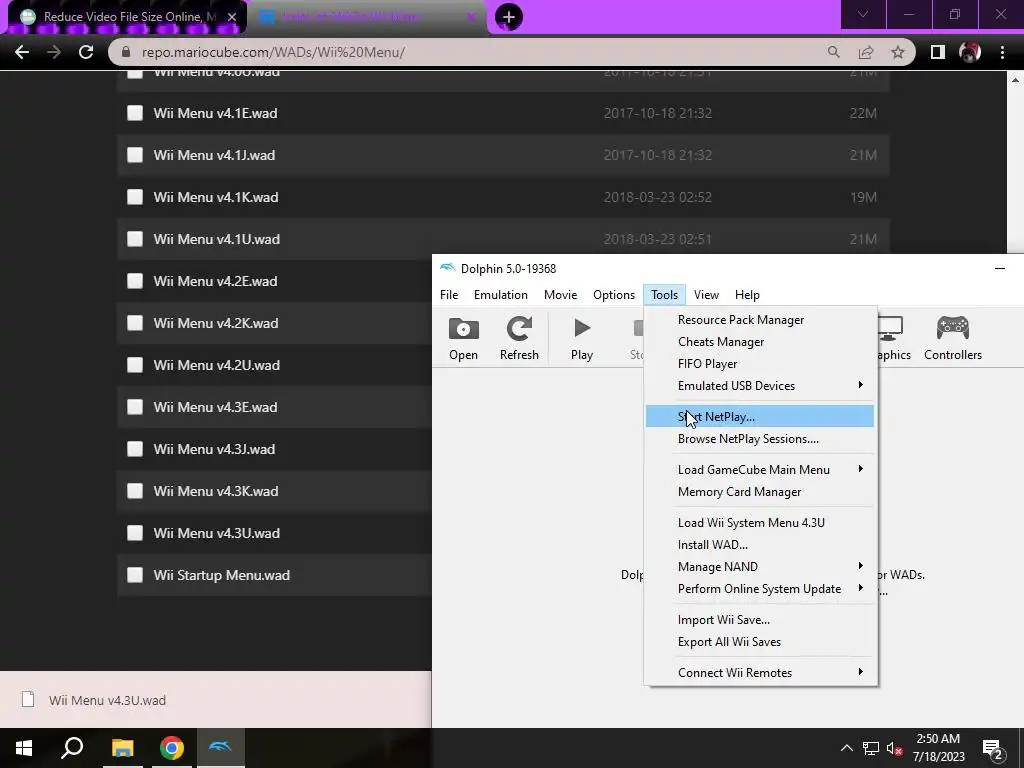Open the Wii Menu v4.2U.wad link
The image size is (1024, 768).
click(217, 365)
